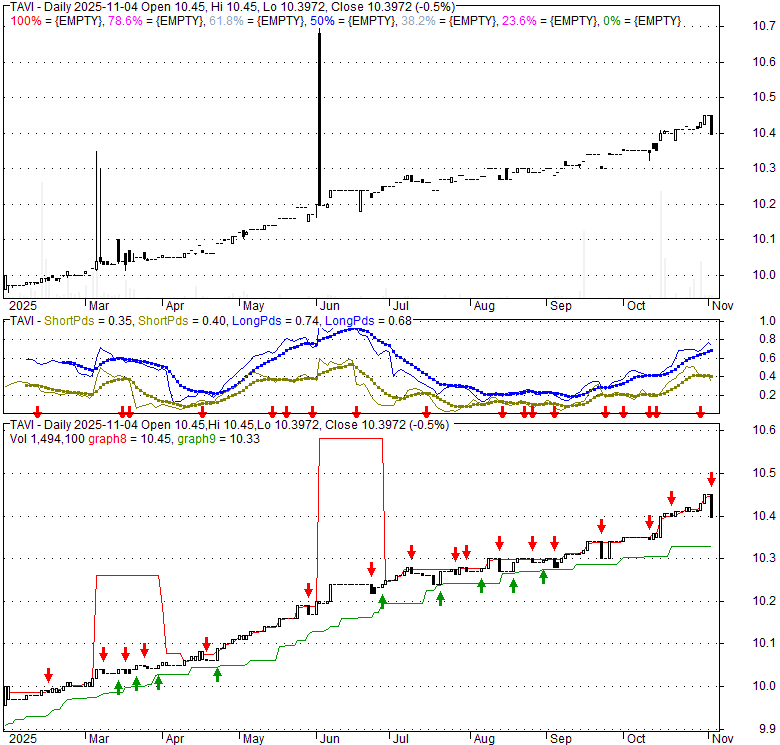Click the 'Jun' month label under top chart

tap(329, 306)
